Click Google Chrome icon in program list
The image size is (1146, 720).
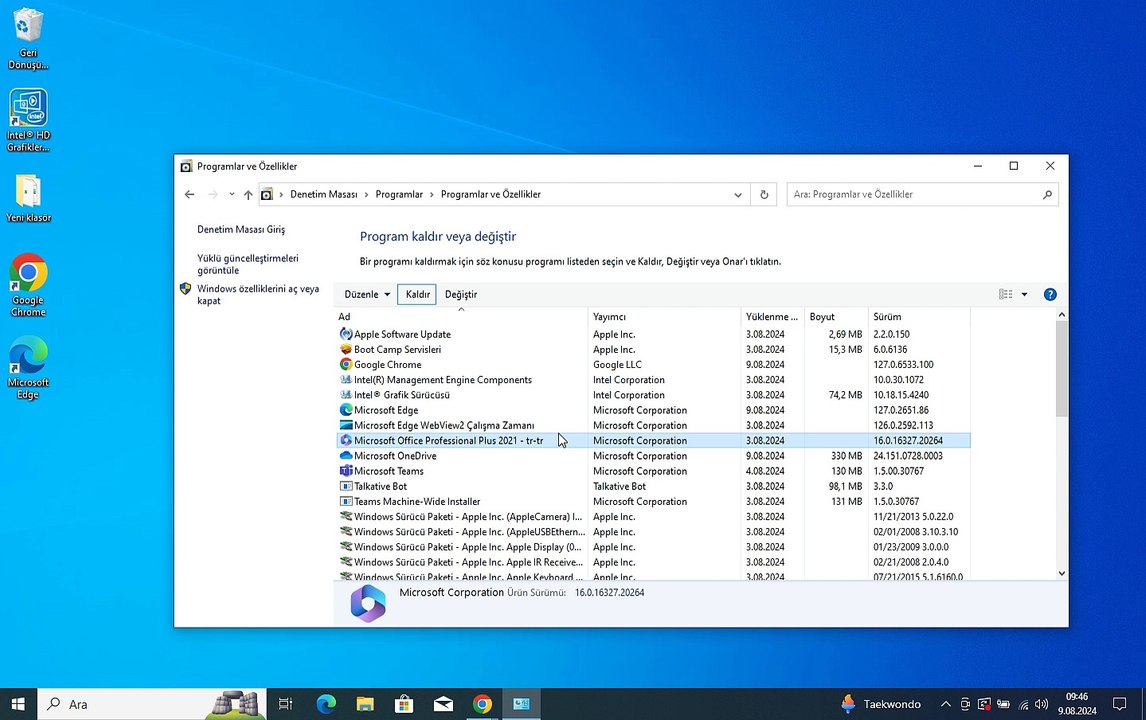tap(346, 364)
